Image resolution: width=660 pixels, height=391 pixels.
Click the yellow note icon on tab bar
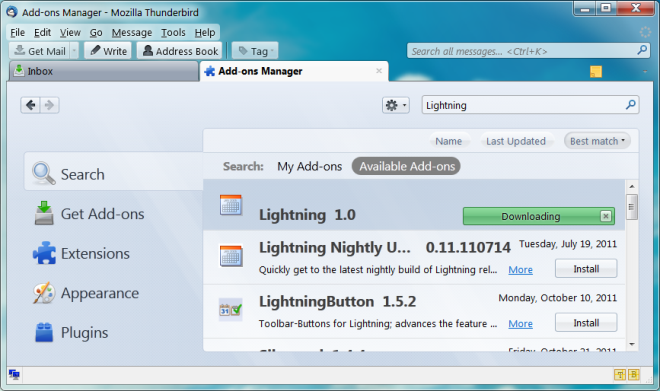pyautogui.click(x=596, y=72)
